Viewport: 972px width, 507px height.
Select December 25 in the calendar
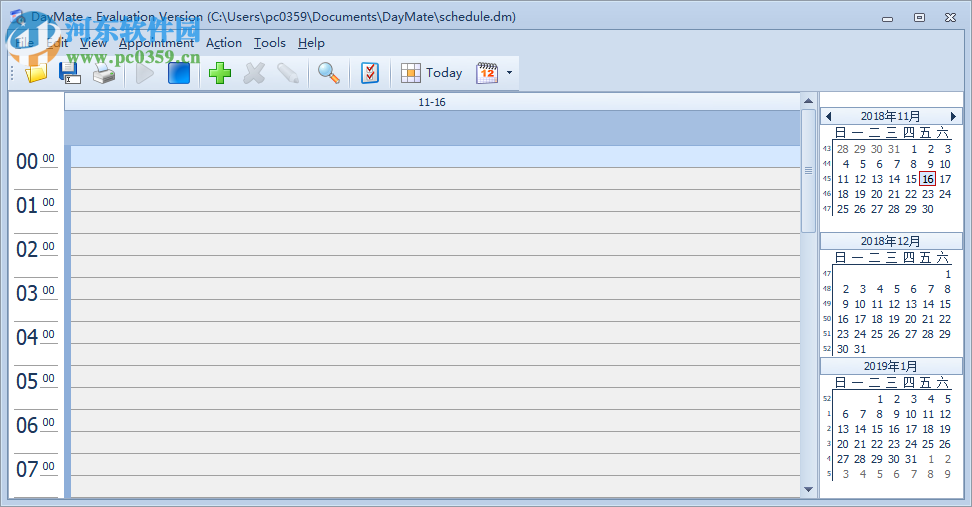(877, 334)
